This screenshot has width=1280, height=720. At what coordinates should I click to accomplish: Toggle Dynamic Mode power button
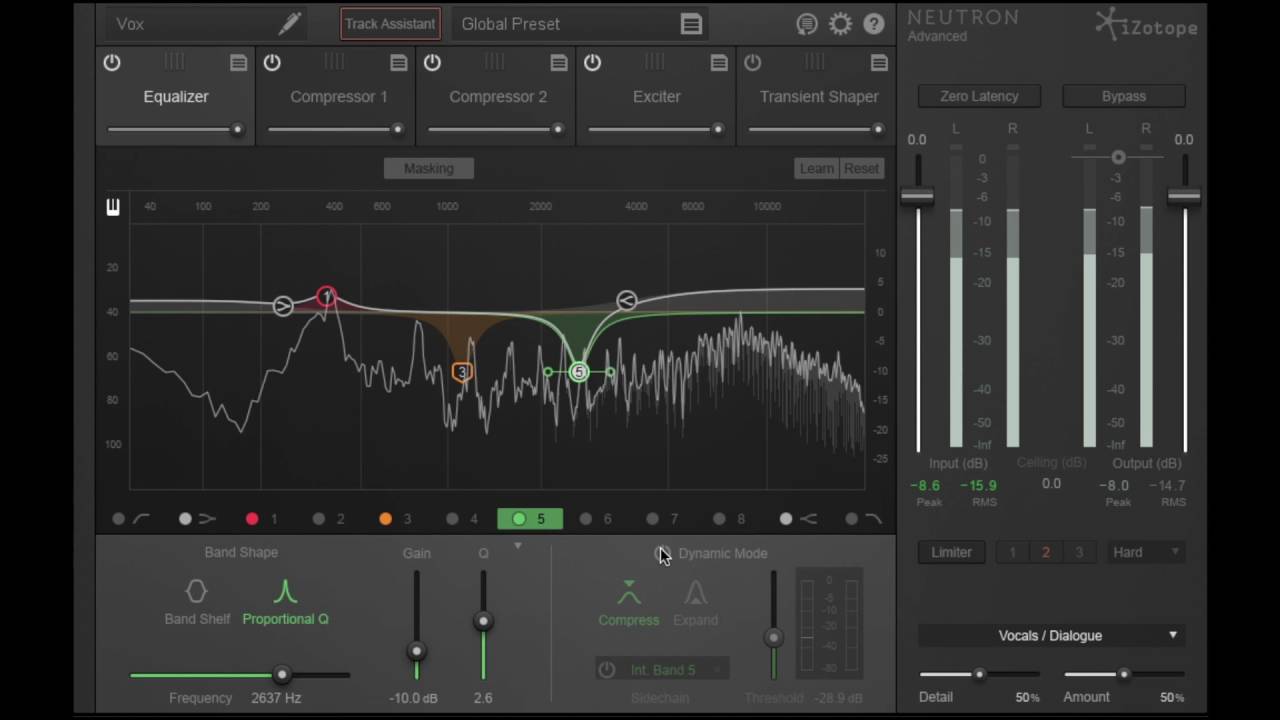(x=662, y=553)
